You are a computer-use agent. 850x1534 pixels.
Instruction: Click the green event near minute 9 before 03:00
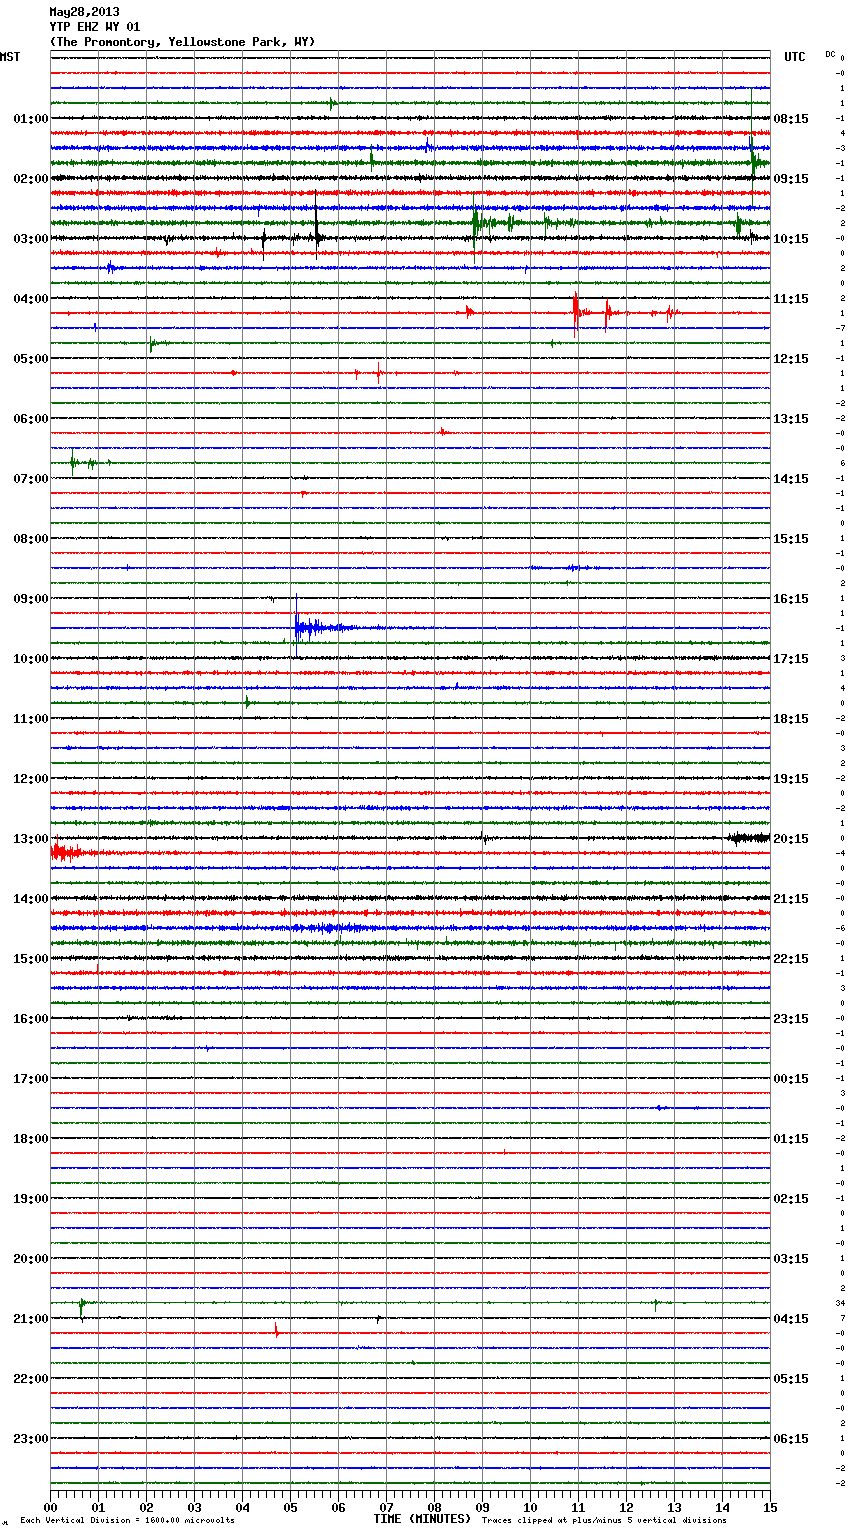pyautogui.click(x=482, y=224)
